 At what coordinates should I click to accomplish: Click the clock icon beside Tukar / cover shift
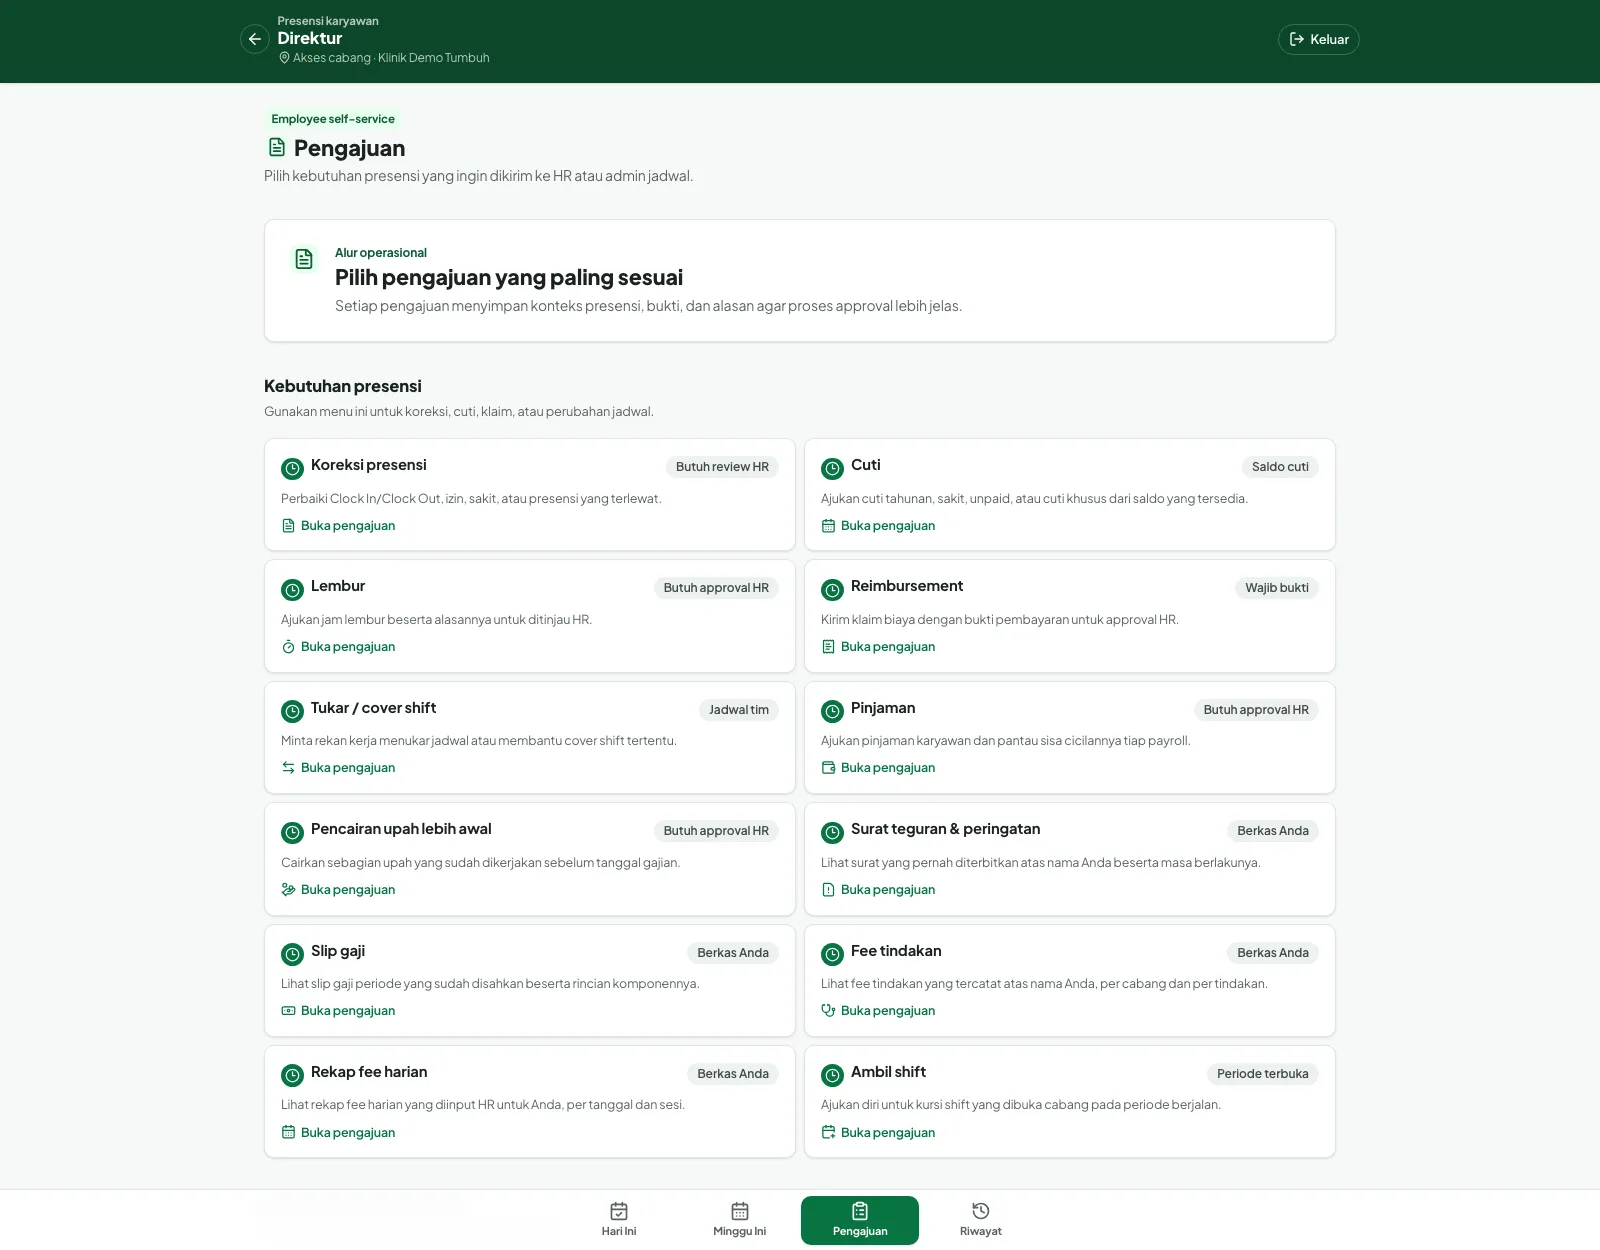point(292,711)
